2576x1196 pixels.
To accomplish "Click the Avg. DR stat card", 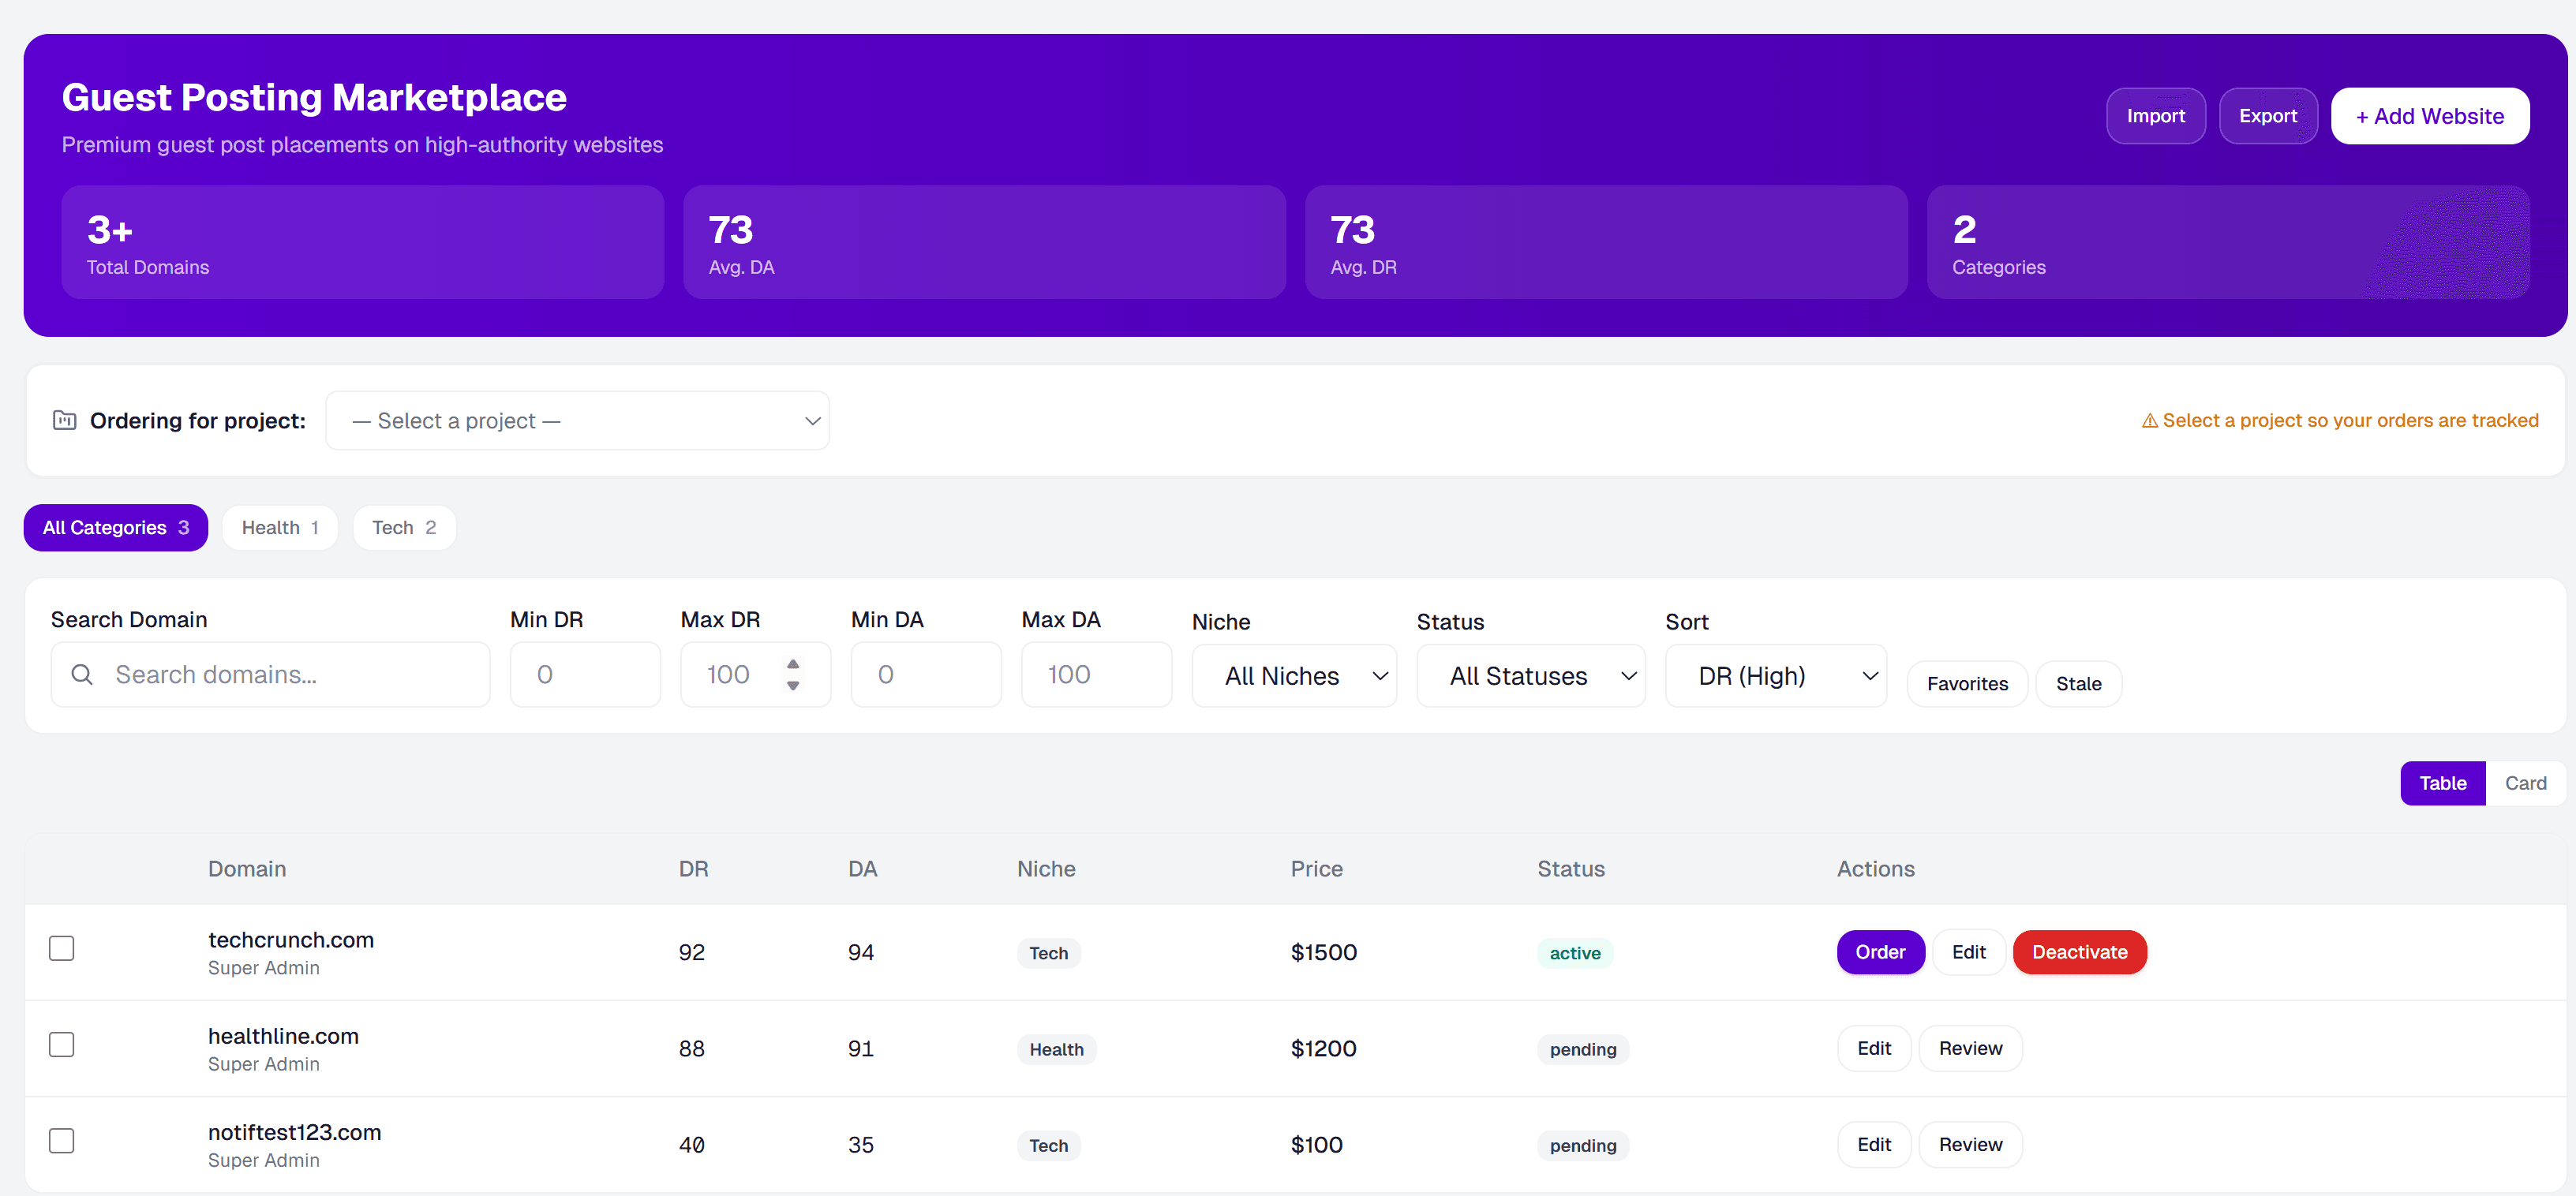I will [x=1606, y=242].
